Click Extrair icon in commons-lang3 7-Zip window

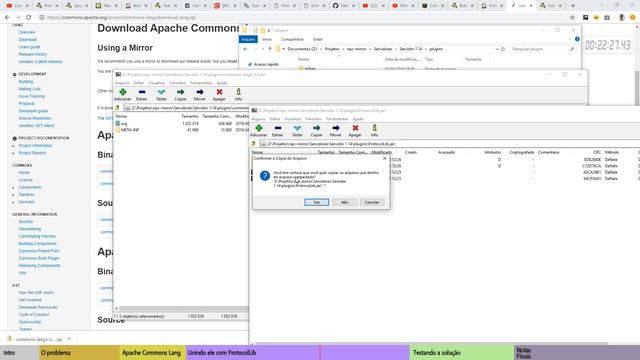click(x=142, y=92)
